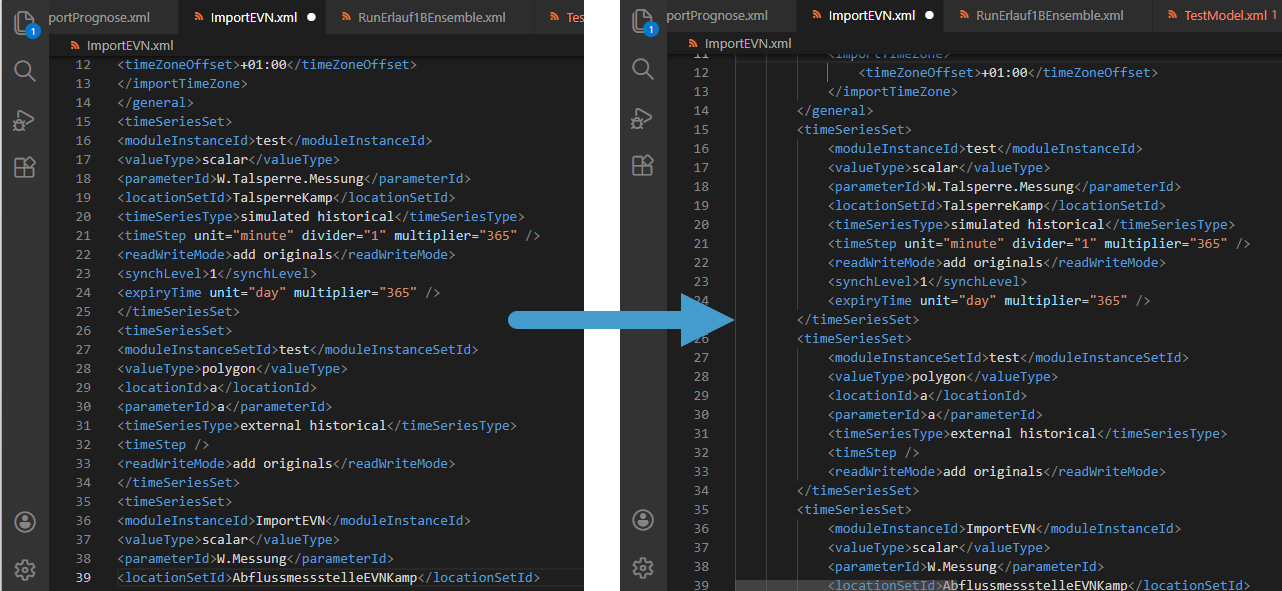Image resolution: width=1282 pixels, height=591 pixels.
Task: Open Manage gear in the unformatted left window
Action: (25, 570)
